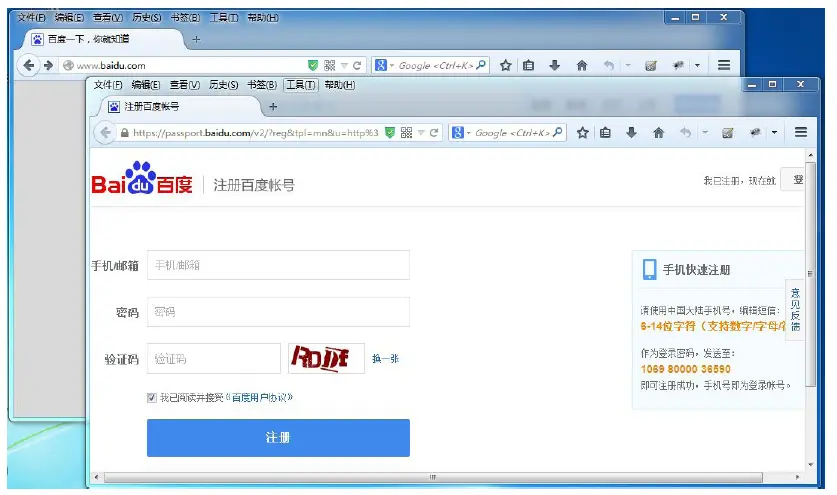Expand URL history dropdown in front window

point(421,132)
